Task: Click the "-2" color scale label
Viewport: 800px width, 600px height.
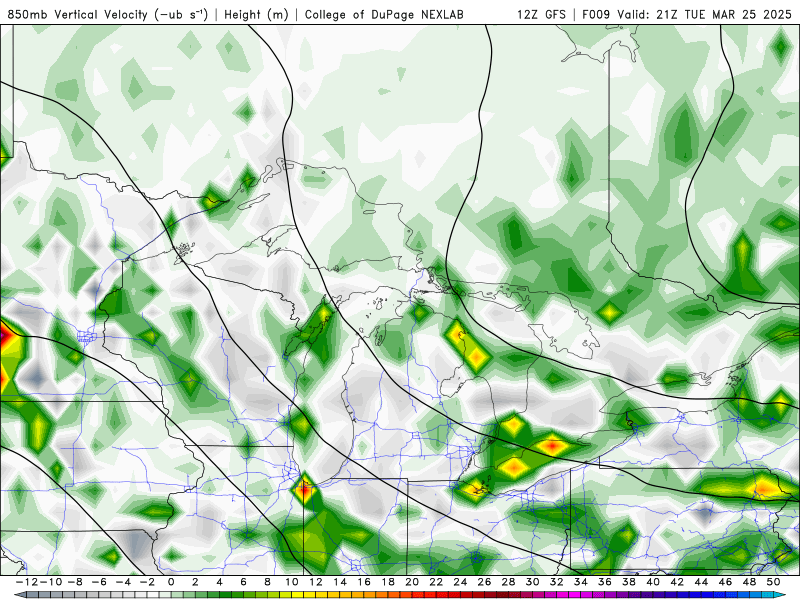Action: (147, 582)
